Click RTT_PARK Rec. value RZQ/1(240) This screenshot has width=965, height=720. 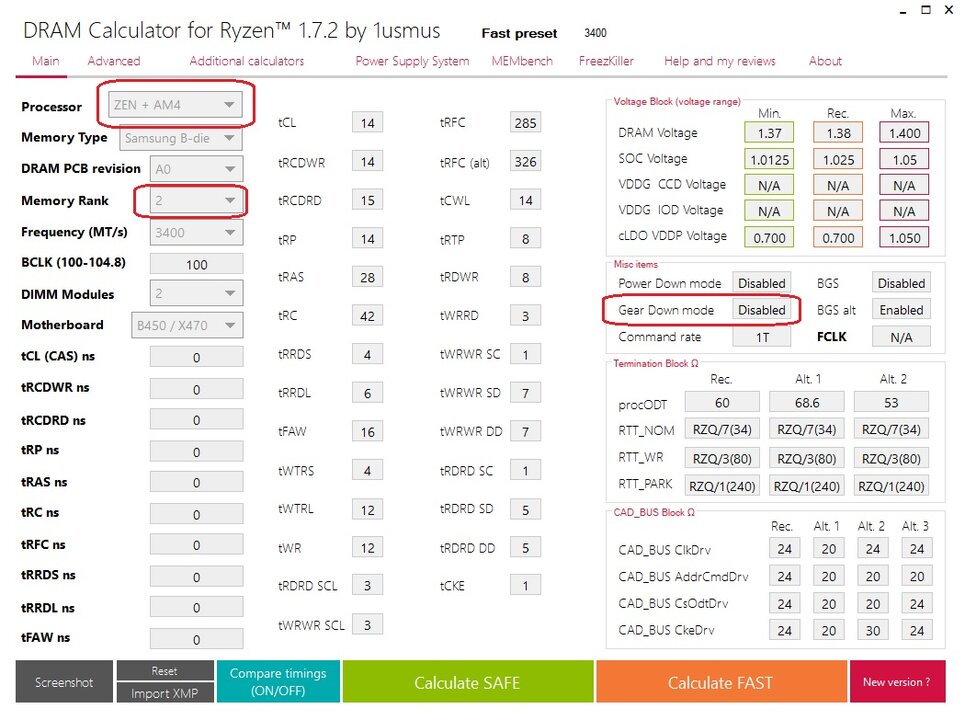click(x=722, y=486)
